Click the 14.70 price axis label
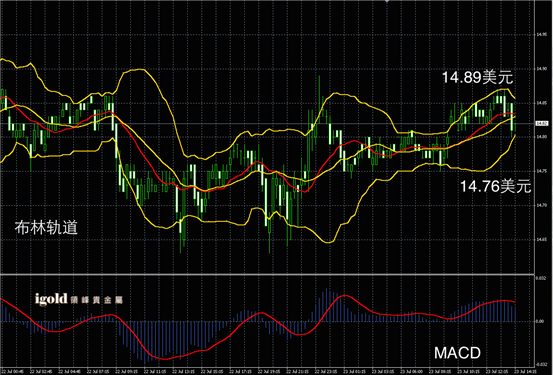The width and height of the screenshot is (553, 375). click(542, 205)
